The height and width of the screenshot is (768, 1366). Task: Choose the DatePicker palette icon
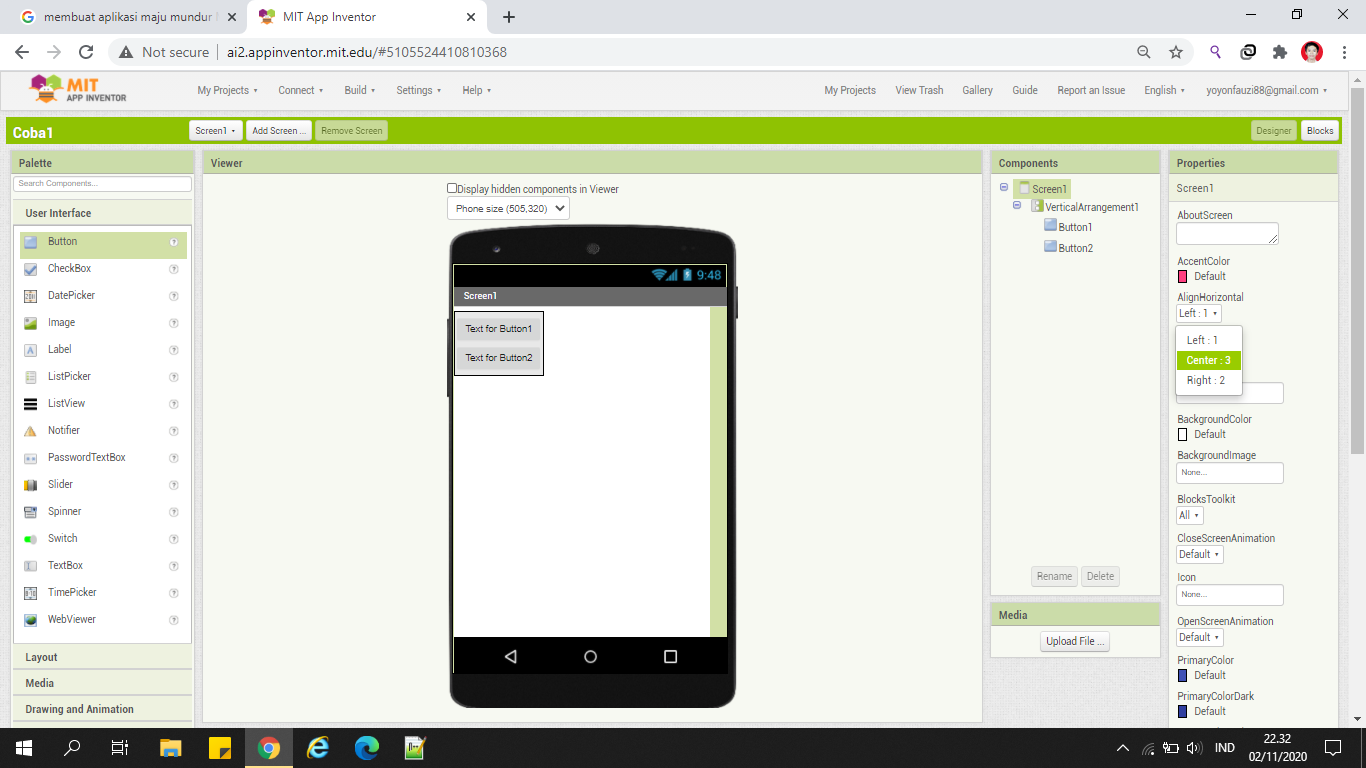click(31, 296)
